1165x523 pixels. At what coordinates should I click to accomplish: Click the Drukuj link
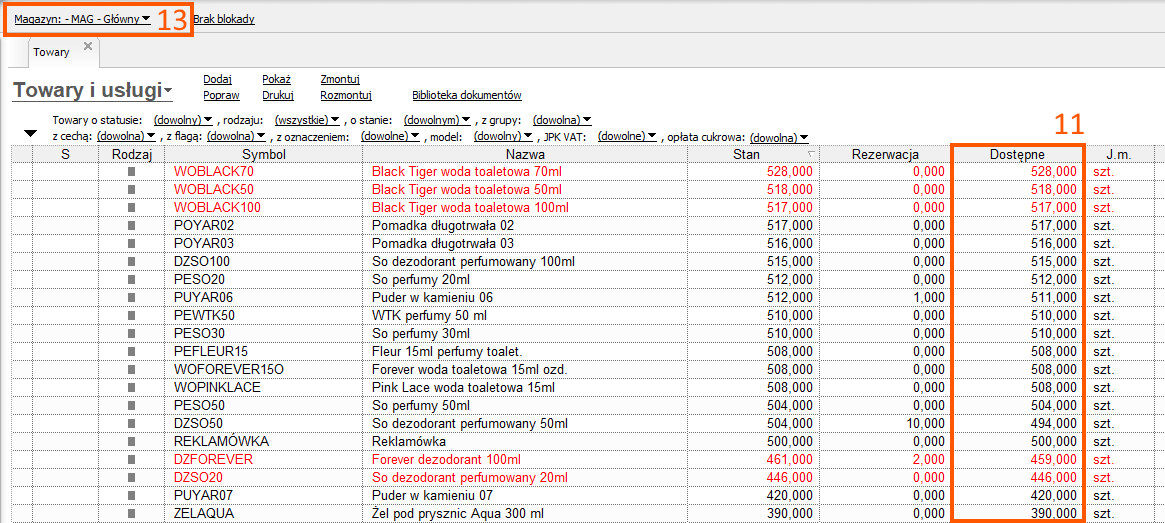pos(277,96)
